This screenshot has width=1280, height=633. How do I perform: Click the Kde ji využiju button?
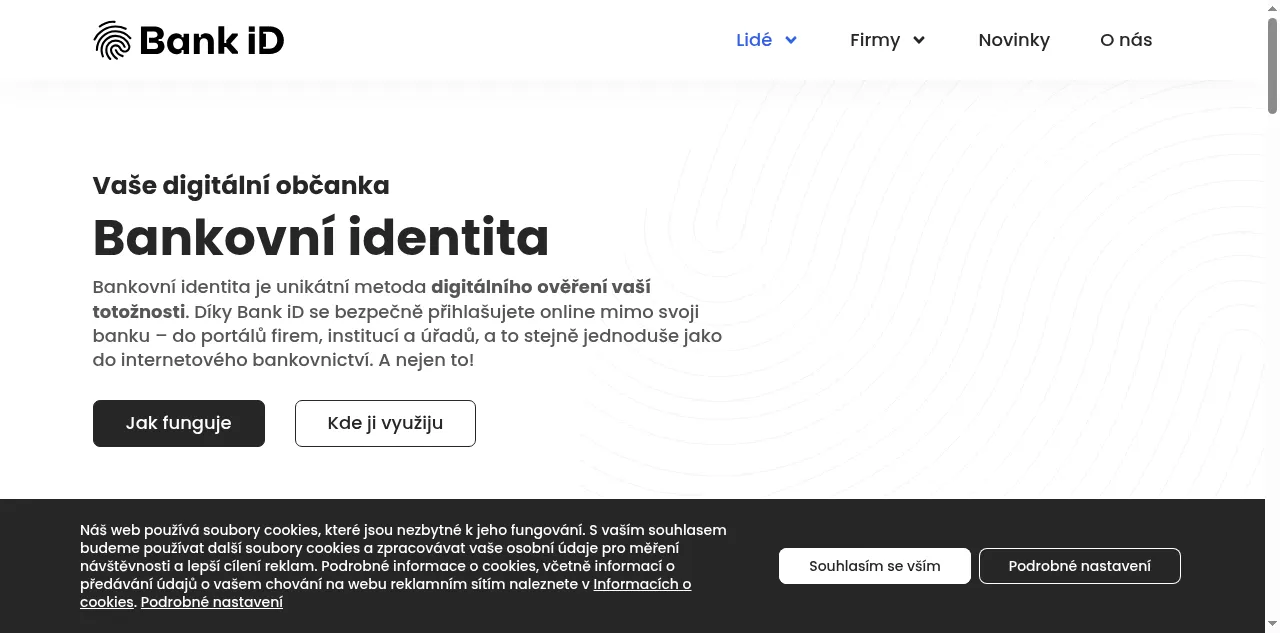(x=385, y=423)
